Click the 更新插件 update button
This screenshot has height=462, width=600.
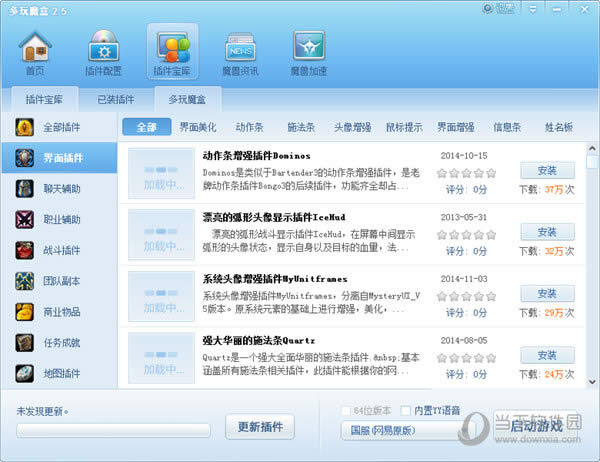tap(259, 427)
